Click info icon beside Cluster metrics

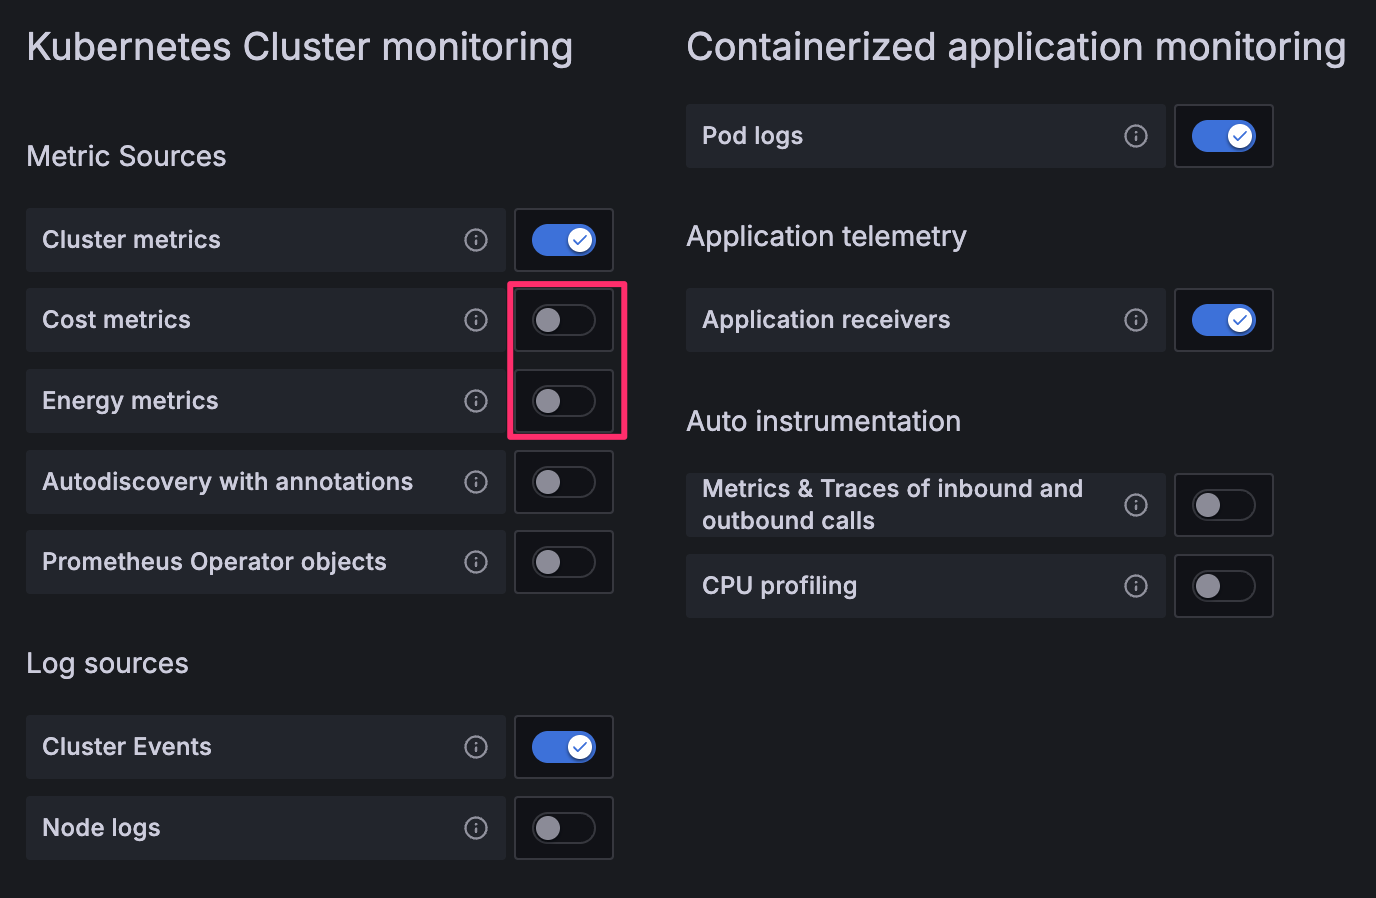[476, 240]
